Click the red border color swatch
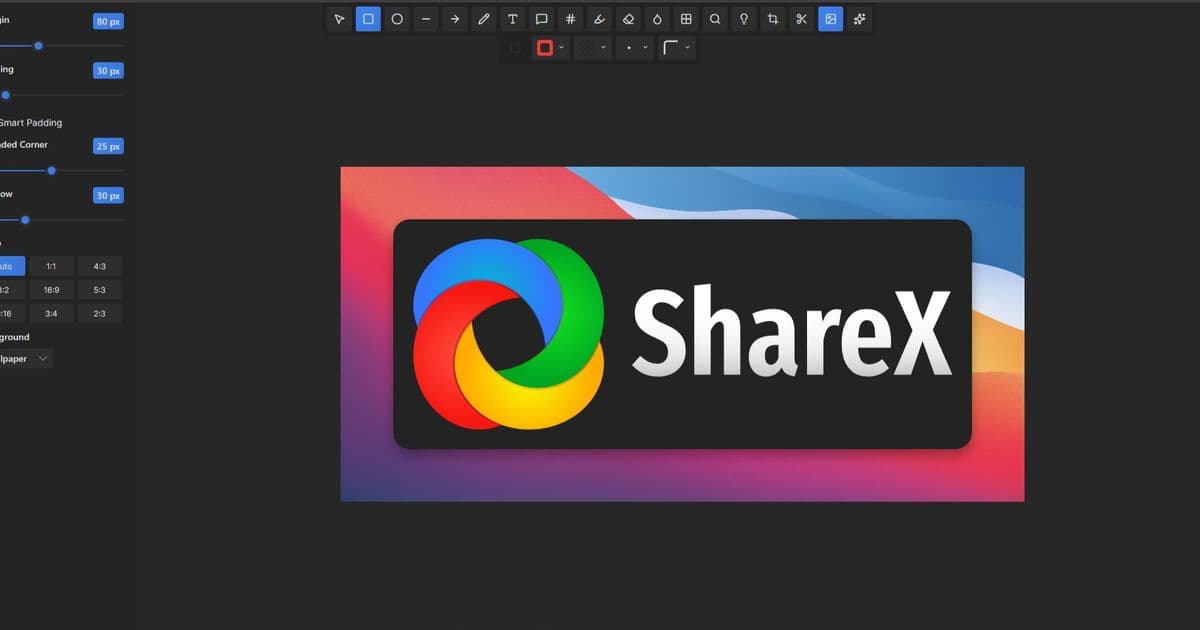The image size is (1200, 630). 545,47
